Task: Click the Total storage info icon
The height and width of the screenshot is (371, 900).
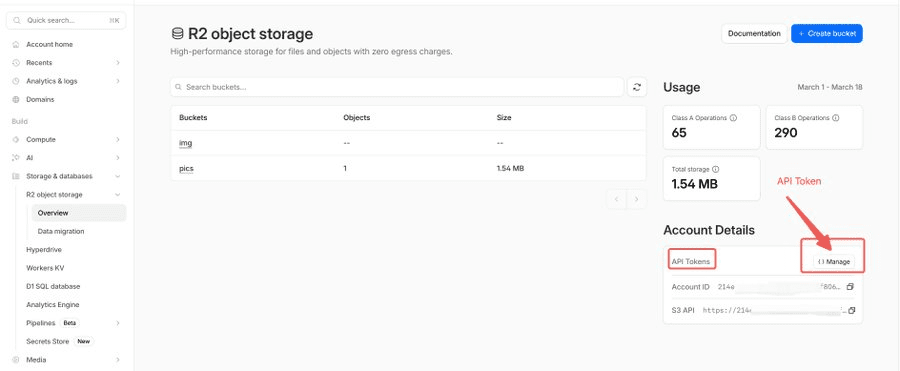Action: [x=716, y=169]
